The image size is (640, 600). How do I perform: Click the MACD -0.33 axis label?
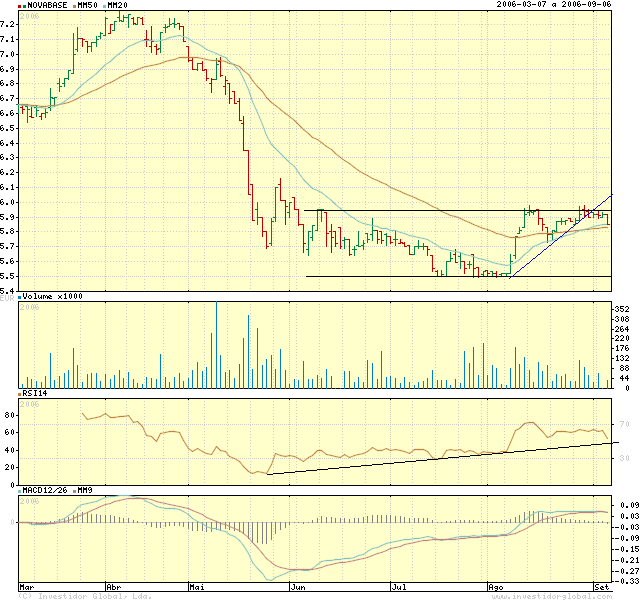(x=627, y=581)
